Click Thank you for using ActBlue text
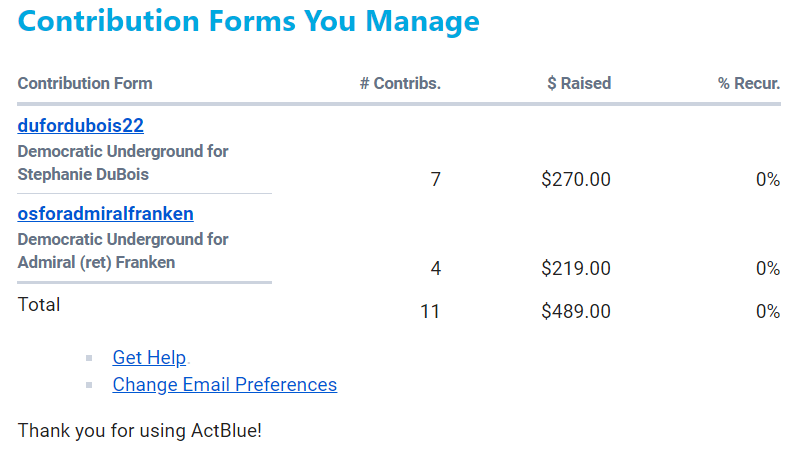The image size is (794, 451). 139,431
